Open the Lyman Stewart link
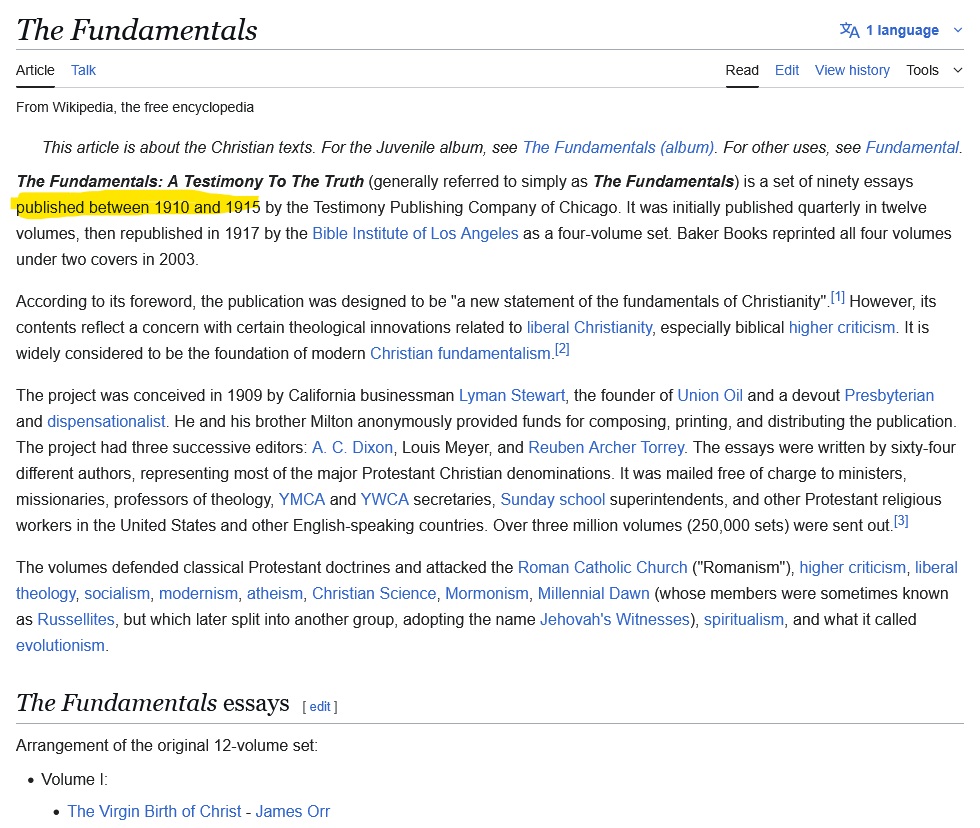Screen dimensions: 980x828 [x=512, y=396]
